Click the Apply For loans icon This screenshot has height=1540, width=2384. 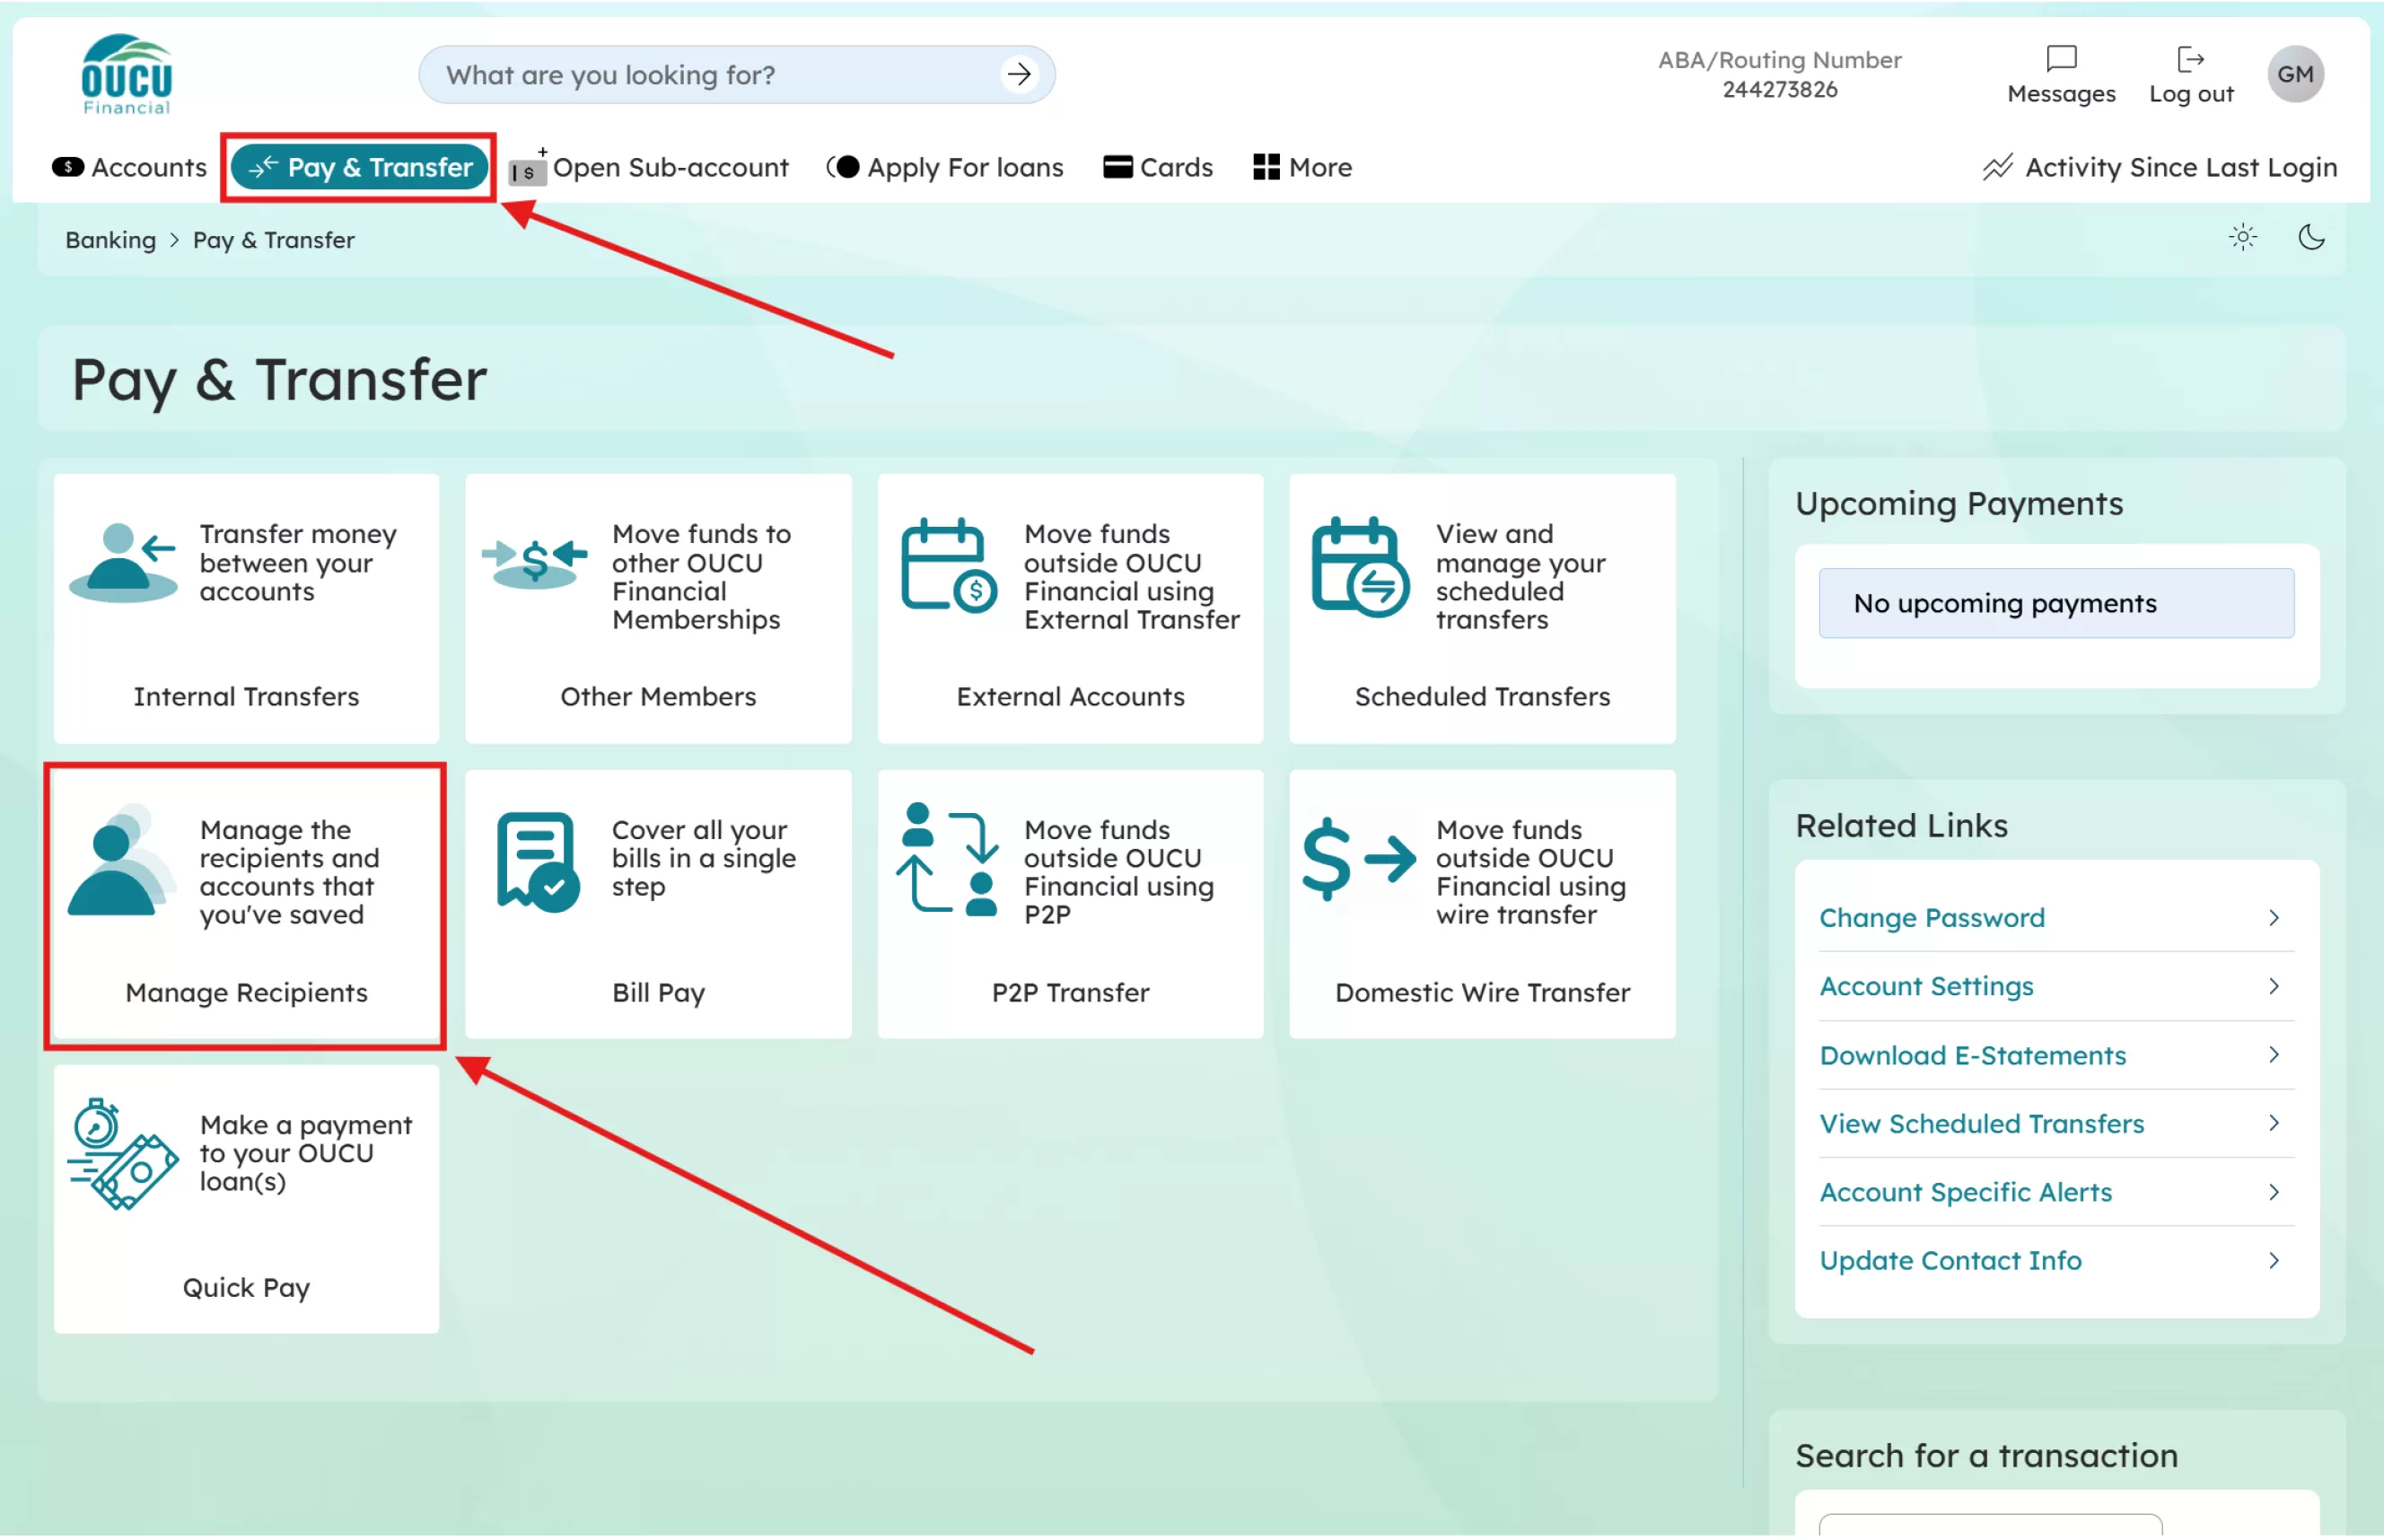tap(843, 167)
